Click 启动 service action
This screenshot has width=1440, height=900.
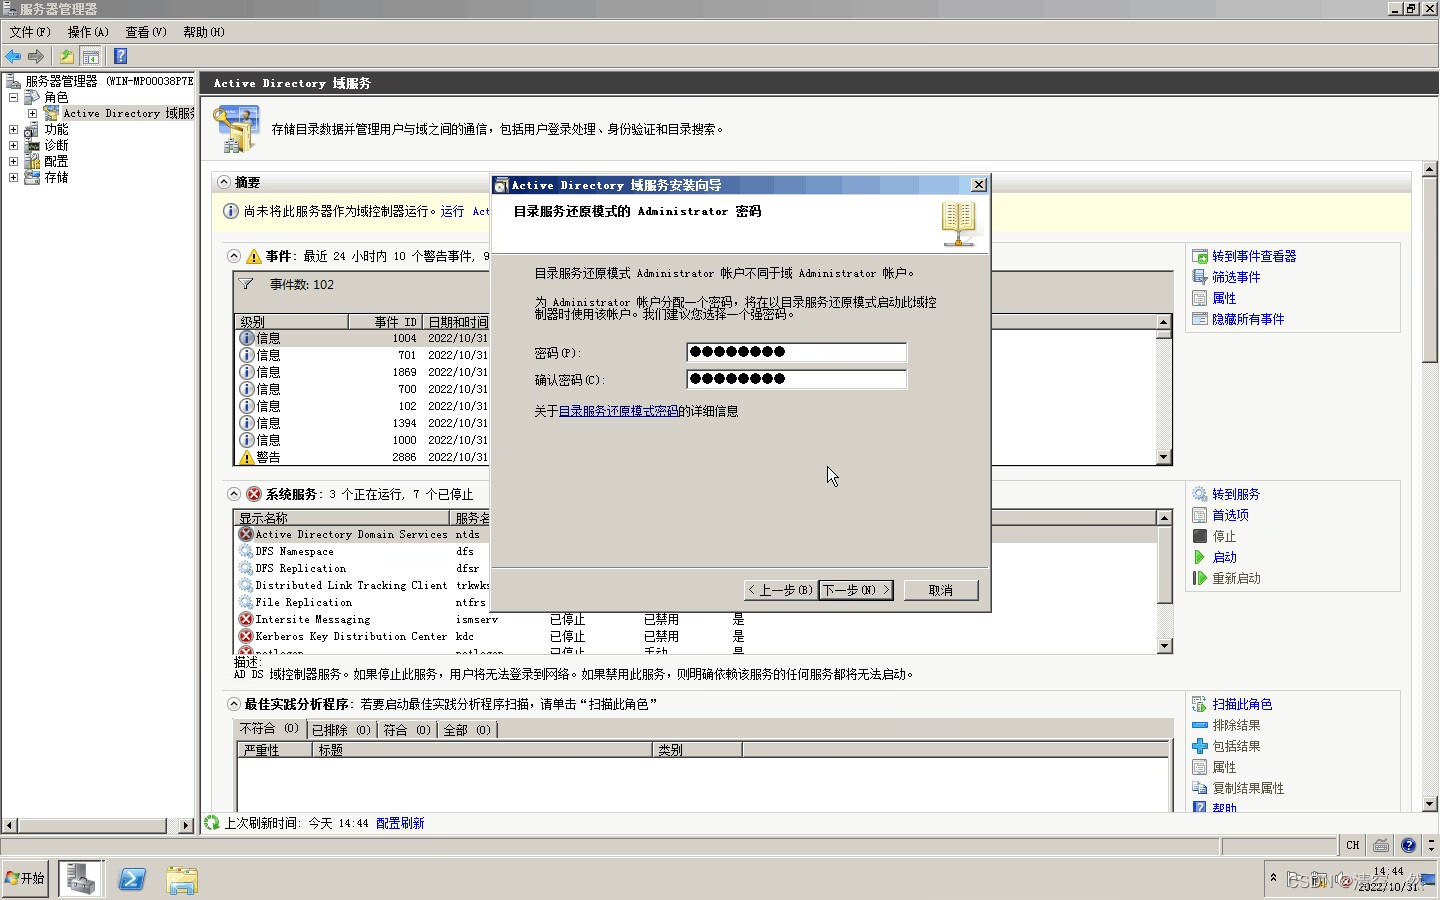click(x=1224, y=557)
